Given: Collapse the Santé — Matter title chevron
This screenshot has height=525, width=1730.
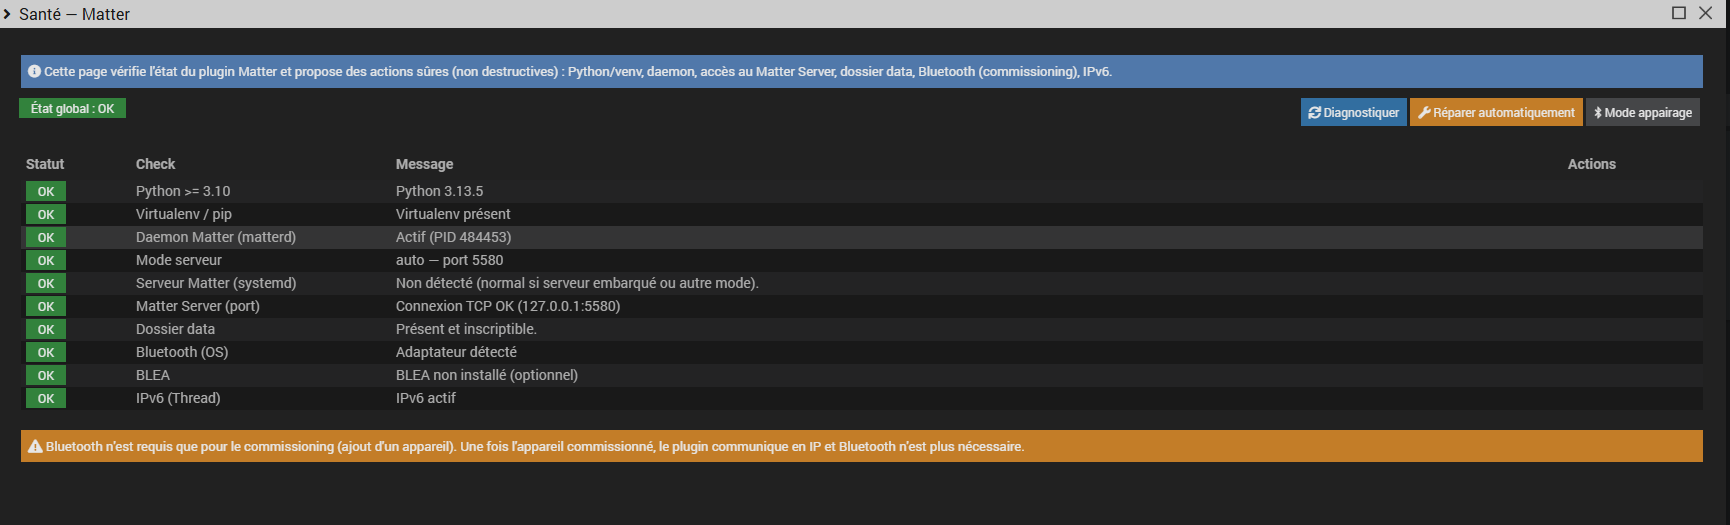Looking at the screenshot, I should pyautogui.click(x=8, y=14).
